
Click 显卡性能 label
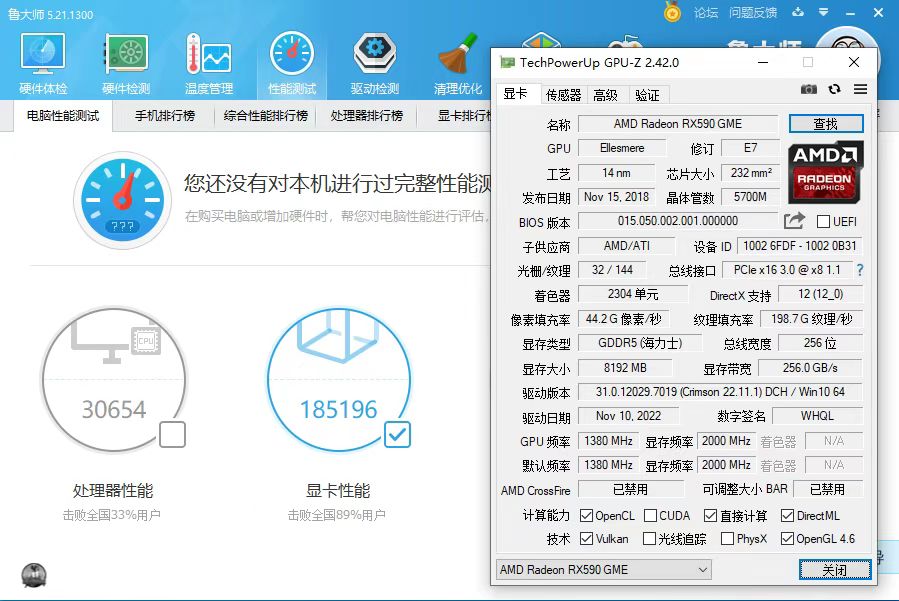[x=338, y=491]
